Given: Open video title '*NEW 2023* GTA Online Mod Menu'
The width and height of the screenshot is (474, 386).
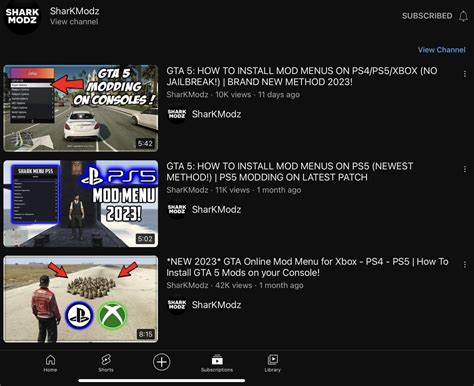Looking at the screenshot, I should (307, 267).
